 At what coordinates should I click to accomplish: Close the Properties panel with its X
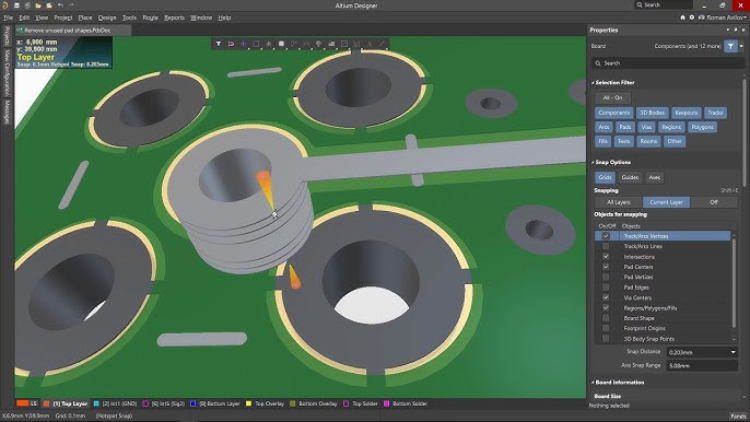click(743, 30)
